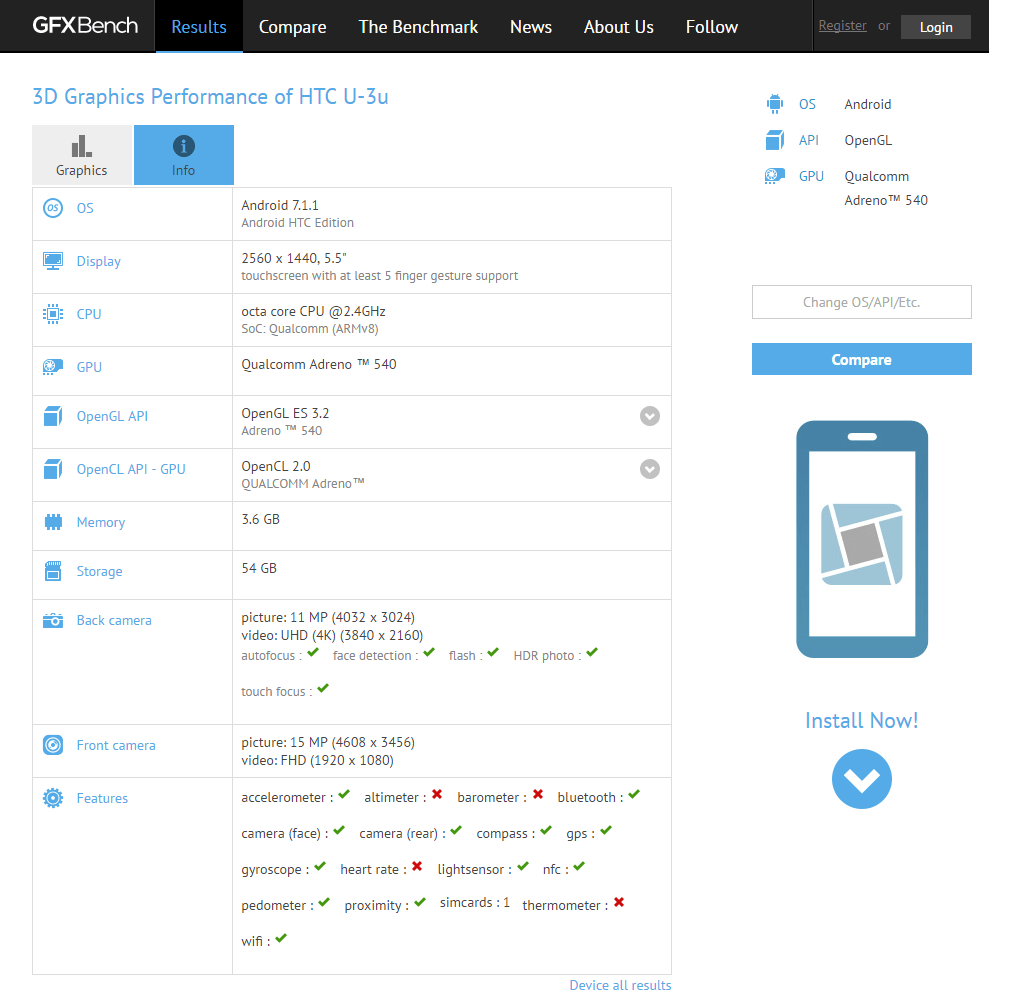Open the About Us page
Image resolution: width=1030 pixels, height=997 pixels.
coord(619,27)
